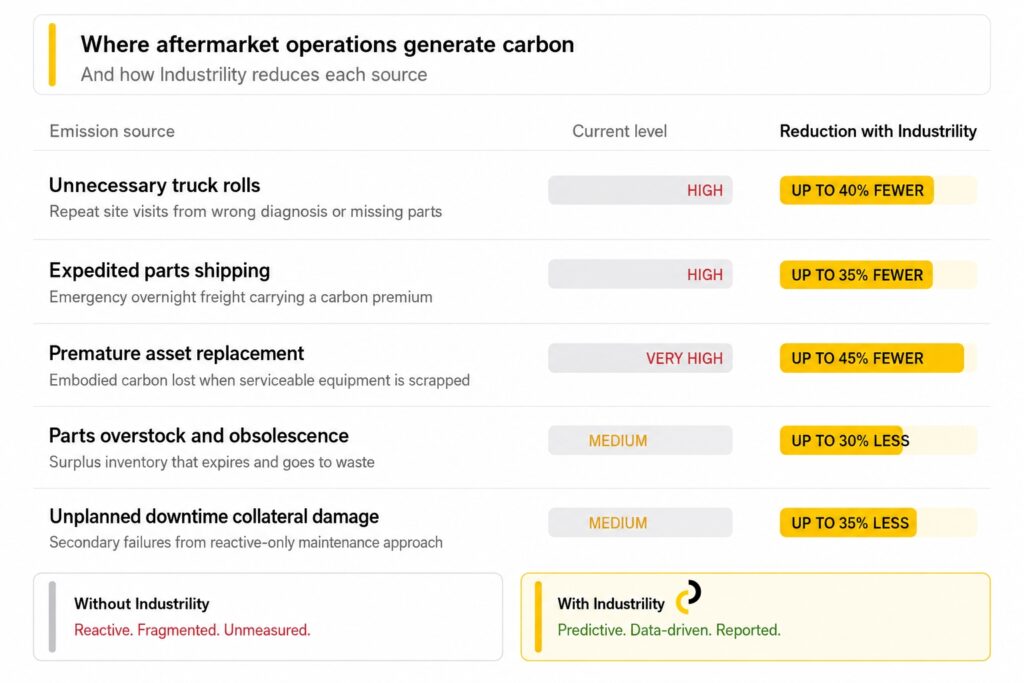Select the 'Parts overstock and obsolescence' heading
The image size is (1024, 683).
[x=199, y=436]
